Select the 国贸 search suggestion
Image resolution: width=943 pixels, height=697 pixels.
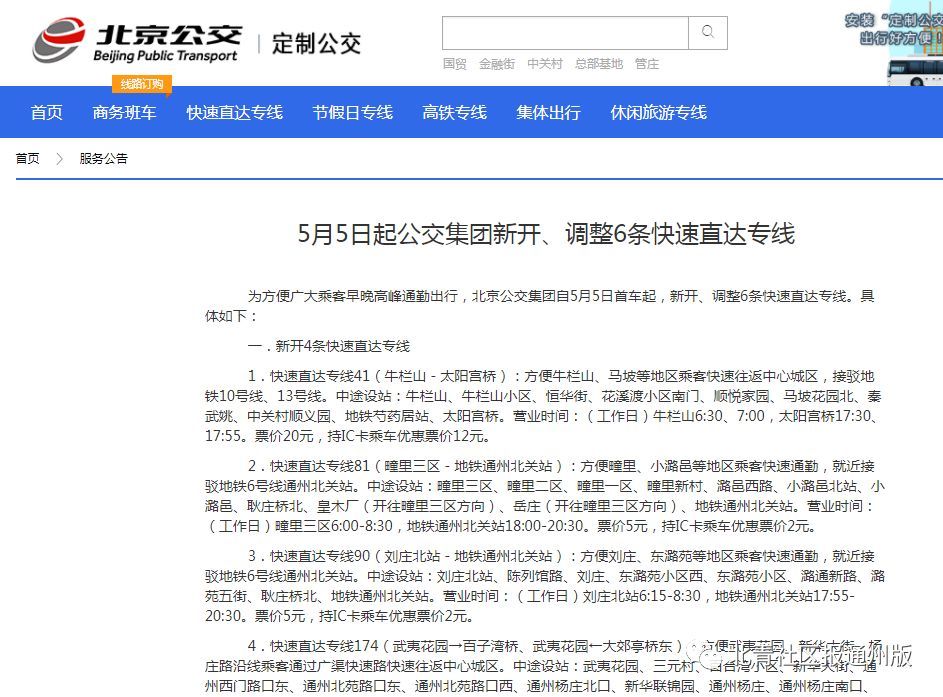click(x=455, y=64)
